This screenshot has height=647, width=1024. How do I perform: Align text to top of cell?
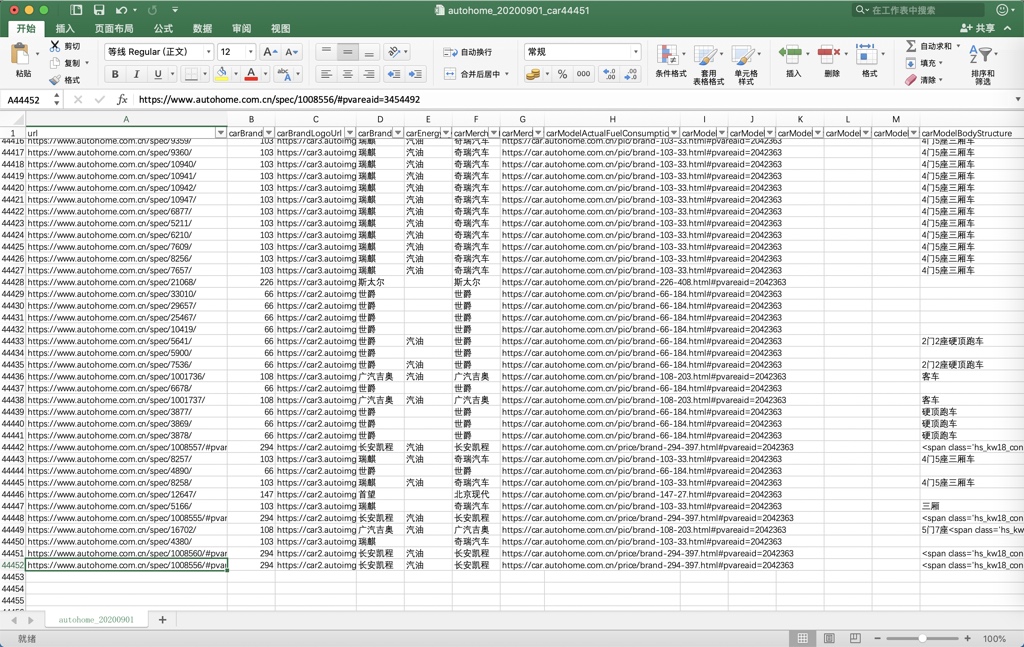coord(326,52)
